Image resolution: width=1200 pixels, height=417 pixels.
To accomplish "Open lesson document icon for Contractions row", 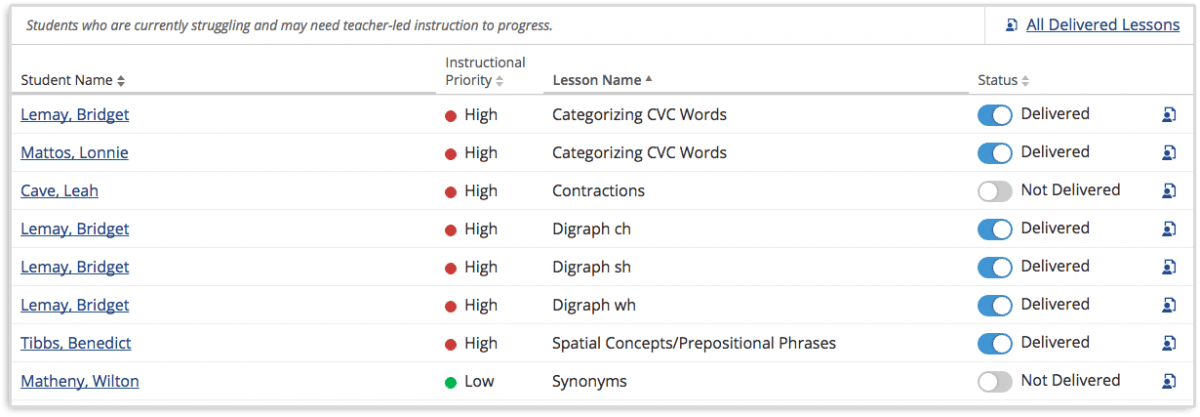I will (x=1168, y=191).
